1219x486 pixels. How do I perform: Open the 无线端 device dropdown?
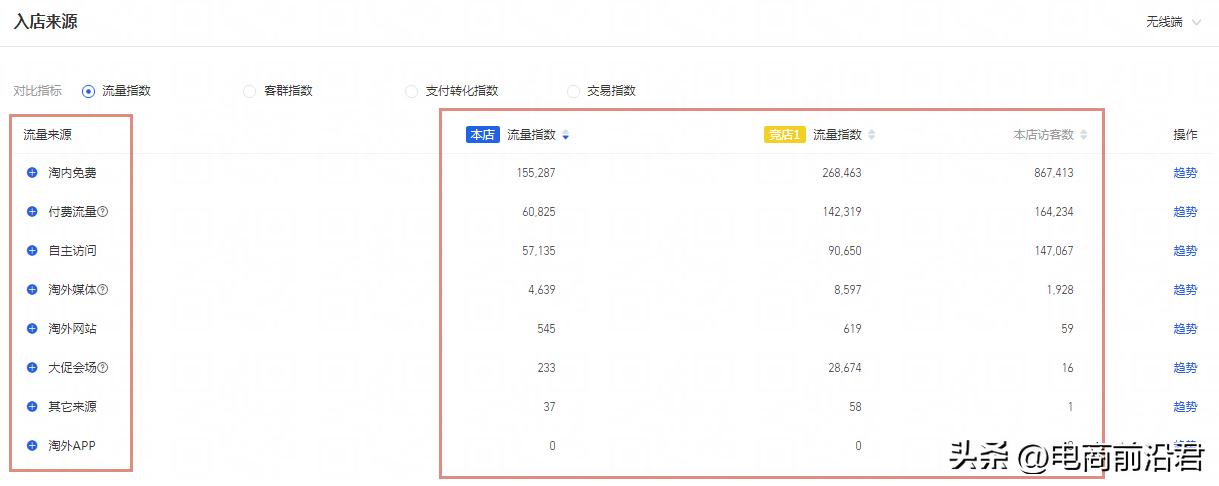coord(1173,22)
